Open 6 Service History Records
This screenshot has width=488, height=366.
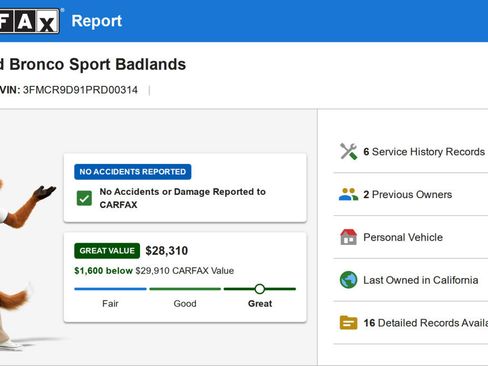pos(424,152)
